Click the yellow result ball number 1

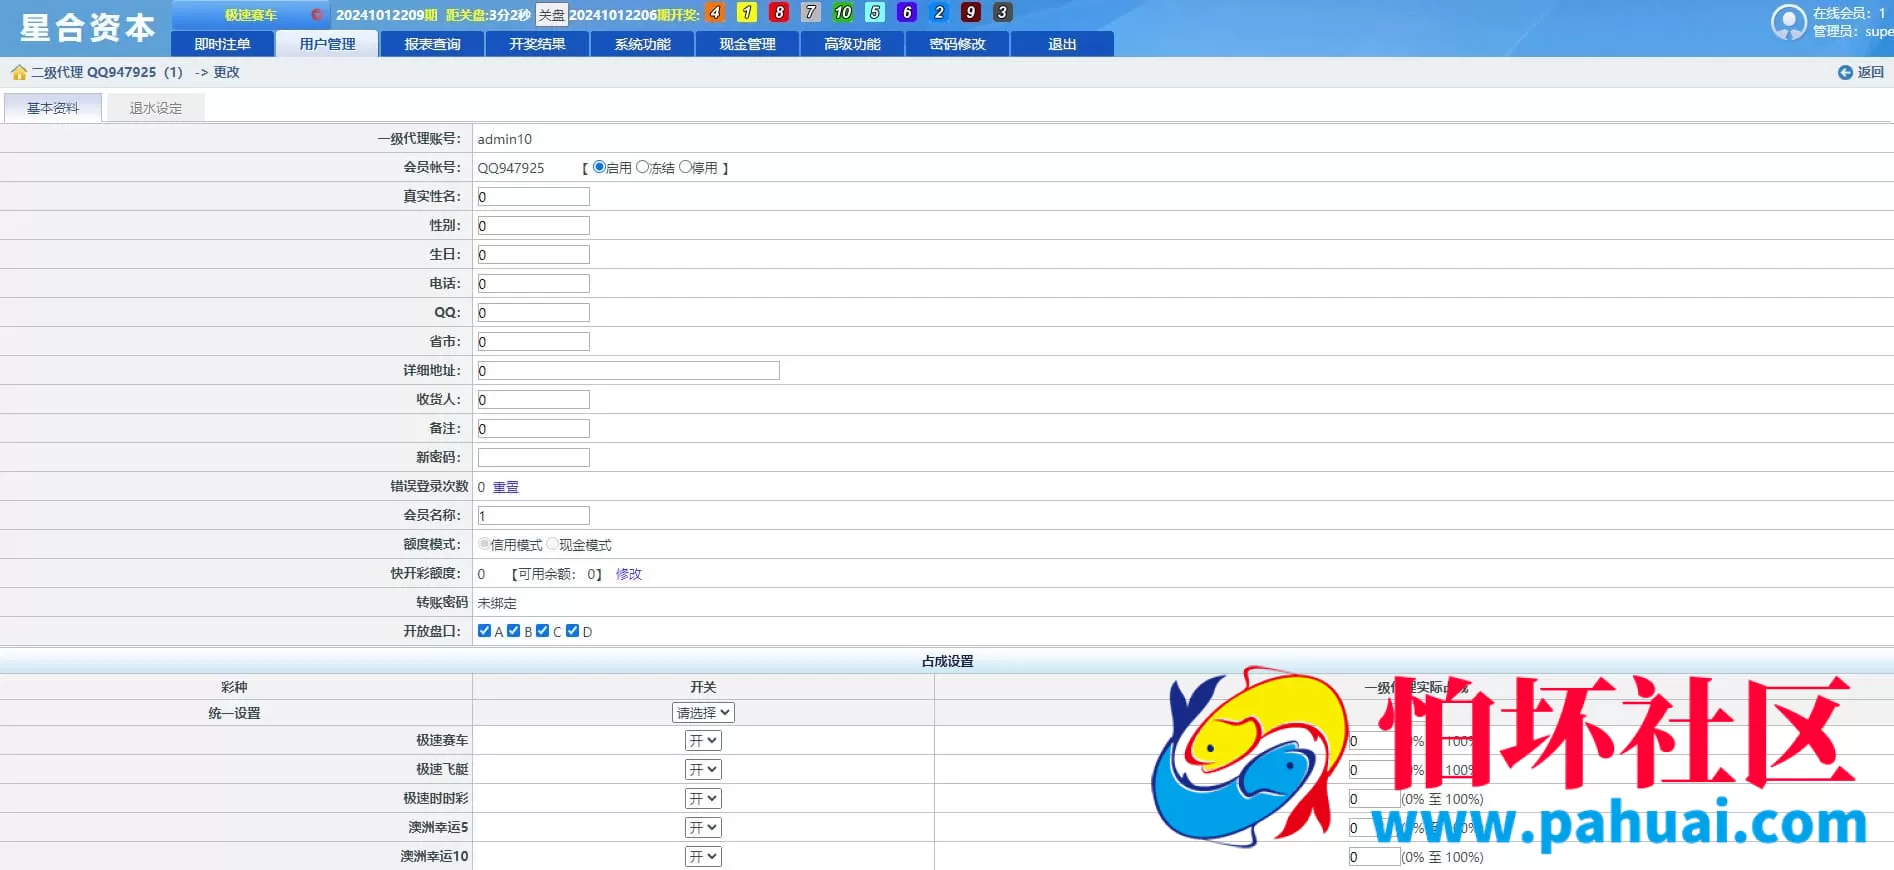[x=747, y=13]
